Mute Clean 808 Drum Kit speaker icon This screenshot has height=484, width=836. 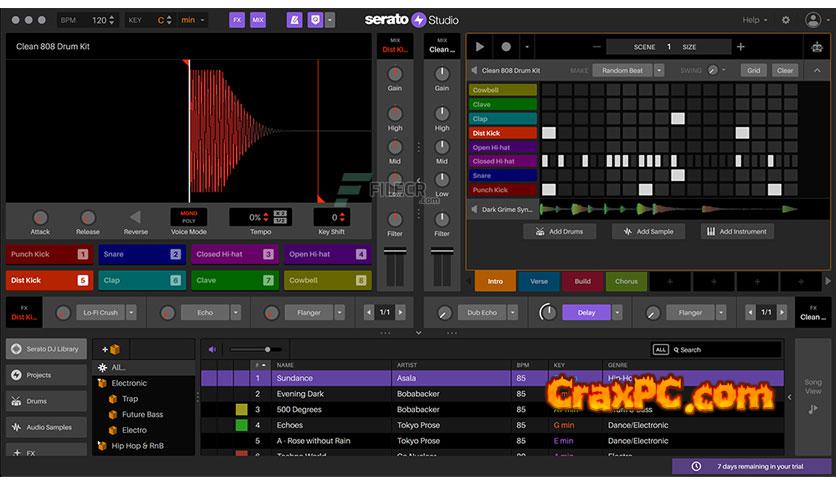474,71
